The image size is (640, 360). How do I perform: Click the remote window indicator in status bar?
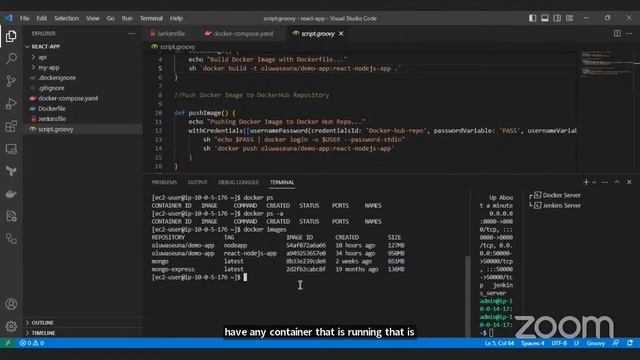[x=8, y=343]
